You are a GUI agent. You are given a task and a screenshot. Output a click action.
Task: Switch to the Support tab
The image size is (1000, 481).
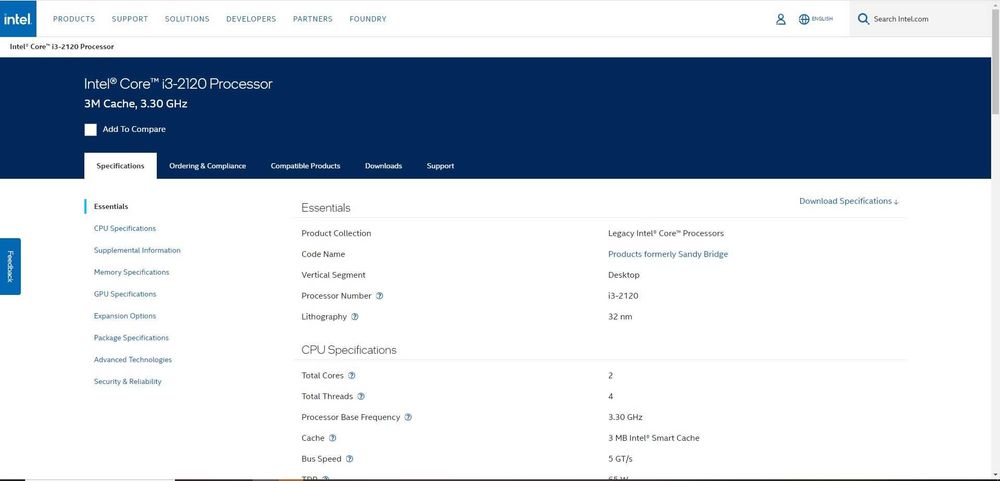(x=440, y=166)
